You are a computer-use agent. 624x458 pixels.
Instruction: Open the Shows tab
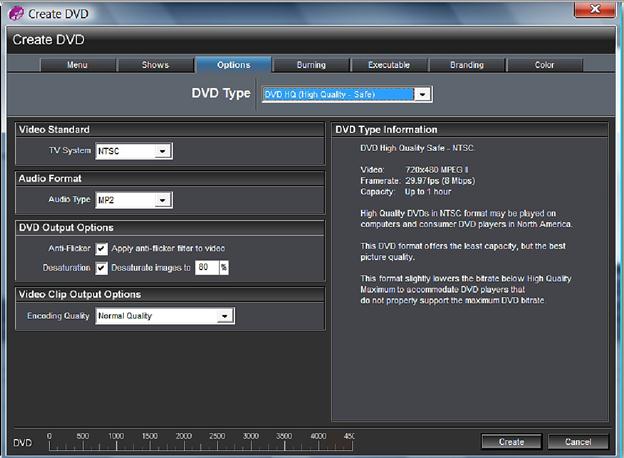155,65
